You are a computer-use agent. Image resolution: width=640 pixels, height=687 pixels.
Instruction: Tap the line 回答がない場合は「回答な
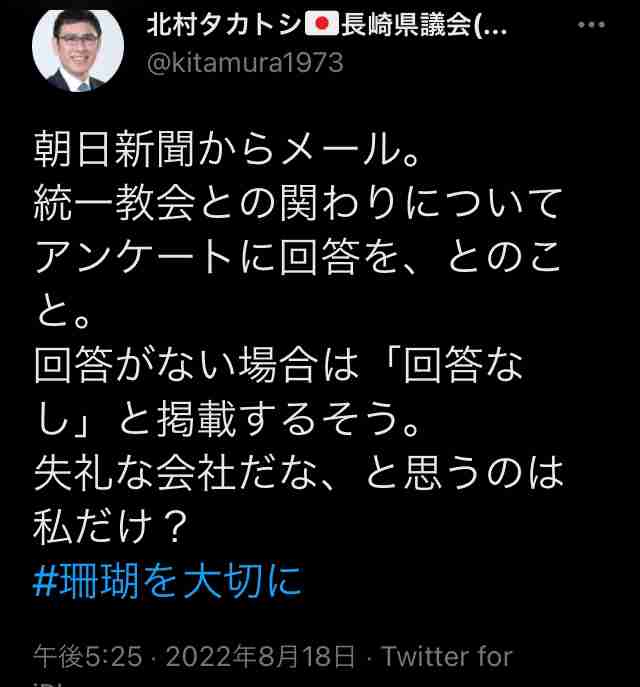pos(279,365)
